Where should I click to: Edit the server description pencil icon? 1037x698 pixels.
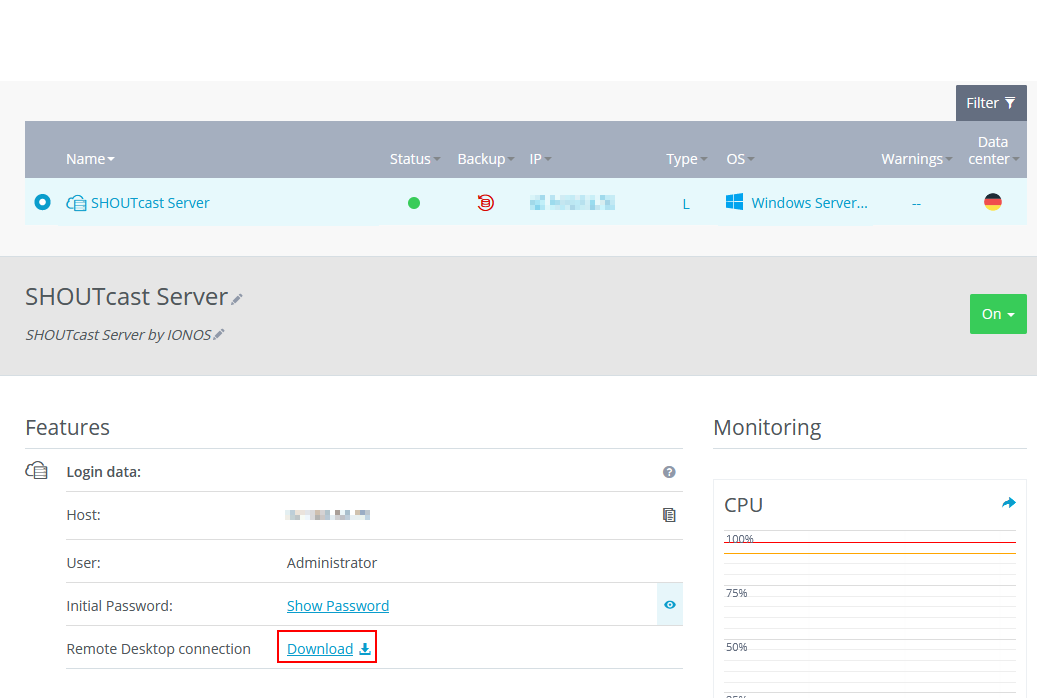coord(219,335)
